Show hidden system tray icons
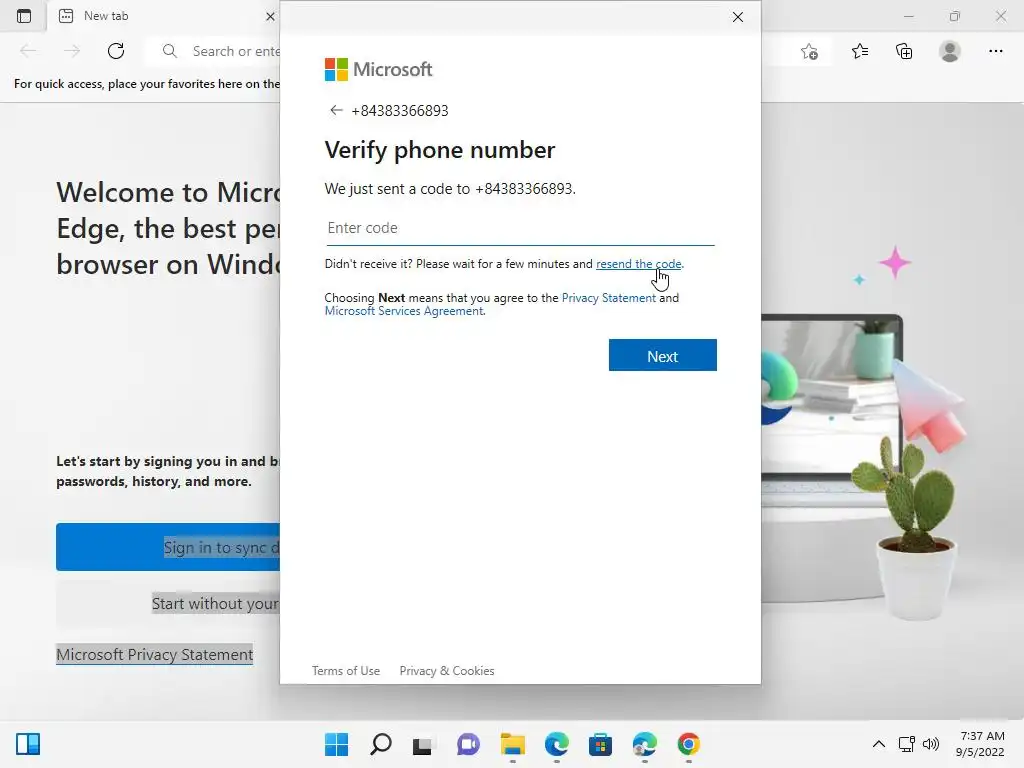 (x=879, y=744)
